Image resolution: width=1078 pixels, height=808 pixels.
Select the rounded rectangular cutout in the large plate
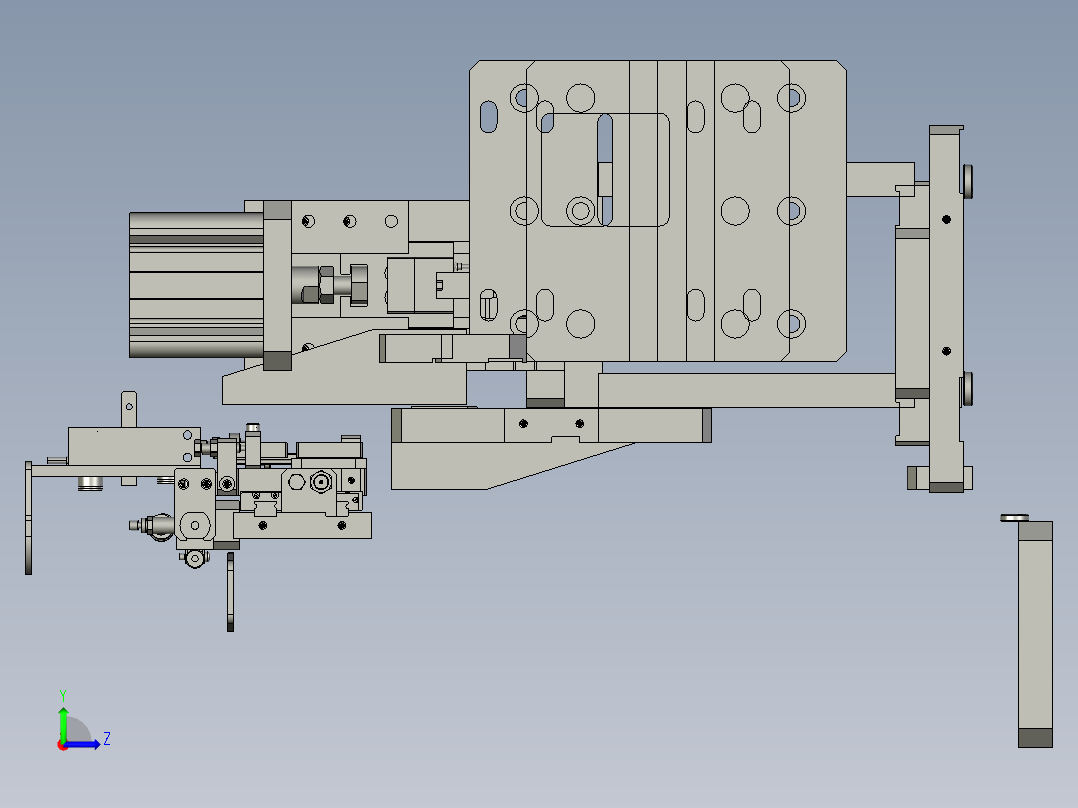605,170
